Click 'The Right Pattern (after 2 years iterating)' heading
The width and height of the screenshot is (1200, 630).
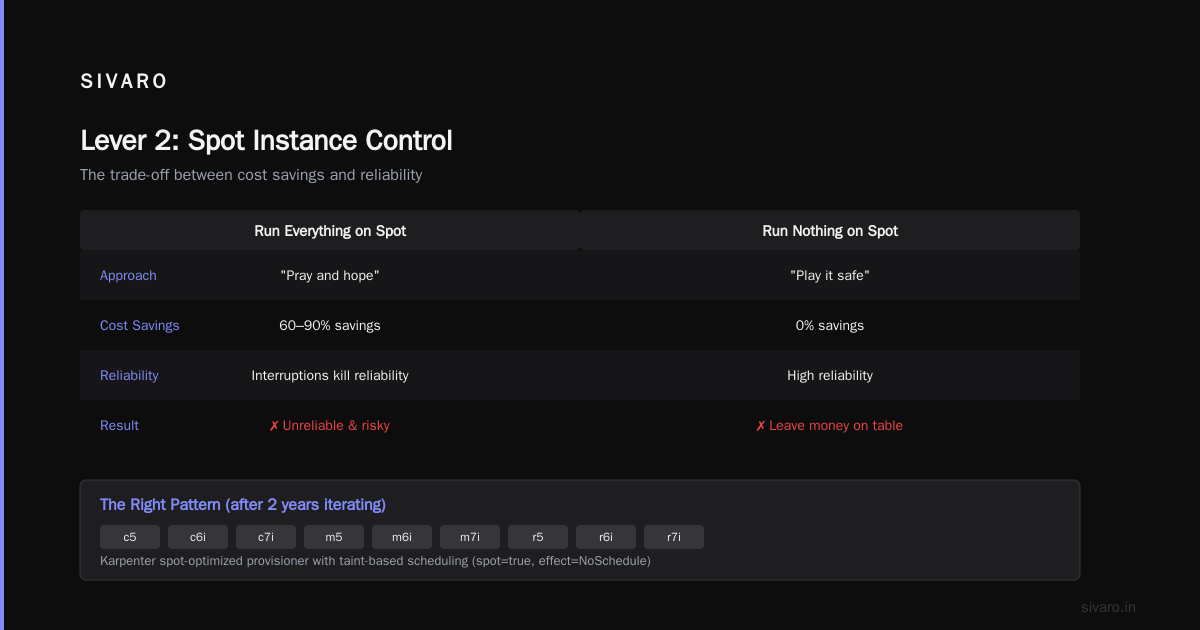coord(243,505)
